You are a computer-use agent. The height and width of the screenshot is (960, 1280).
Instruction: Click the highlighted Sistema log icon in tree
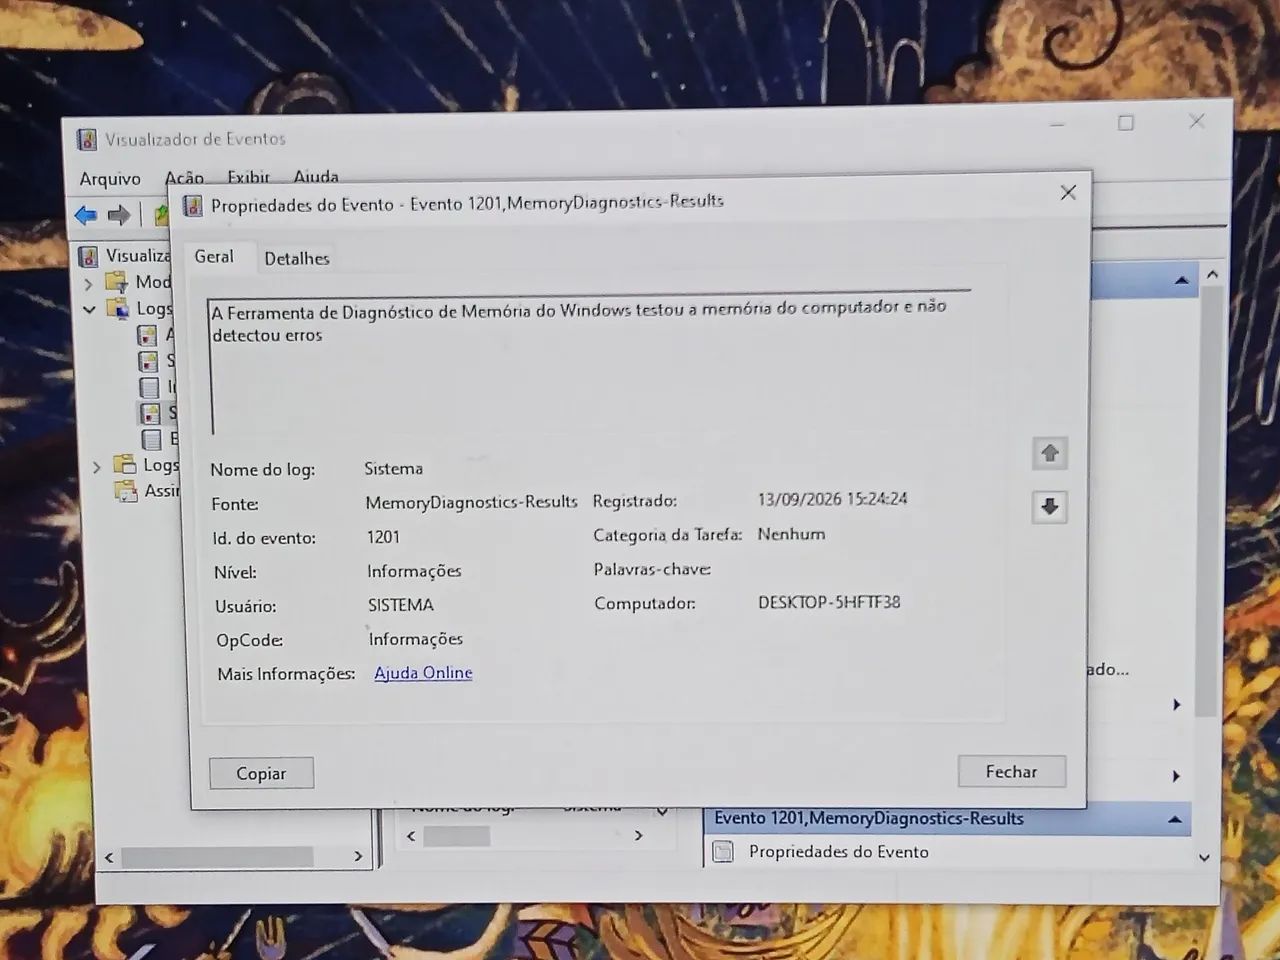pos(150,412)
